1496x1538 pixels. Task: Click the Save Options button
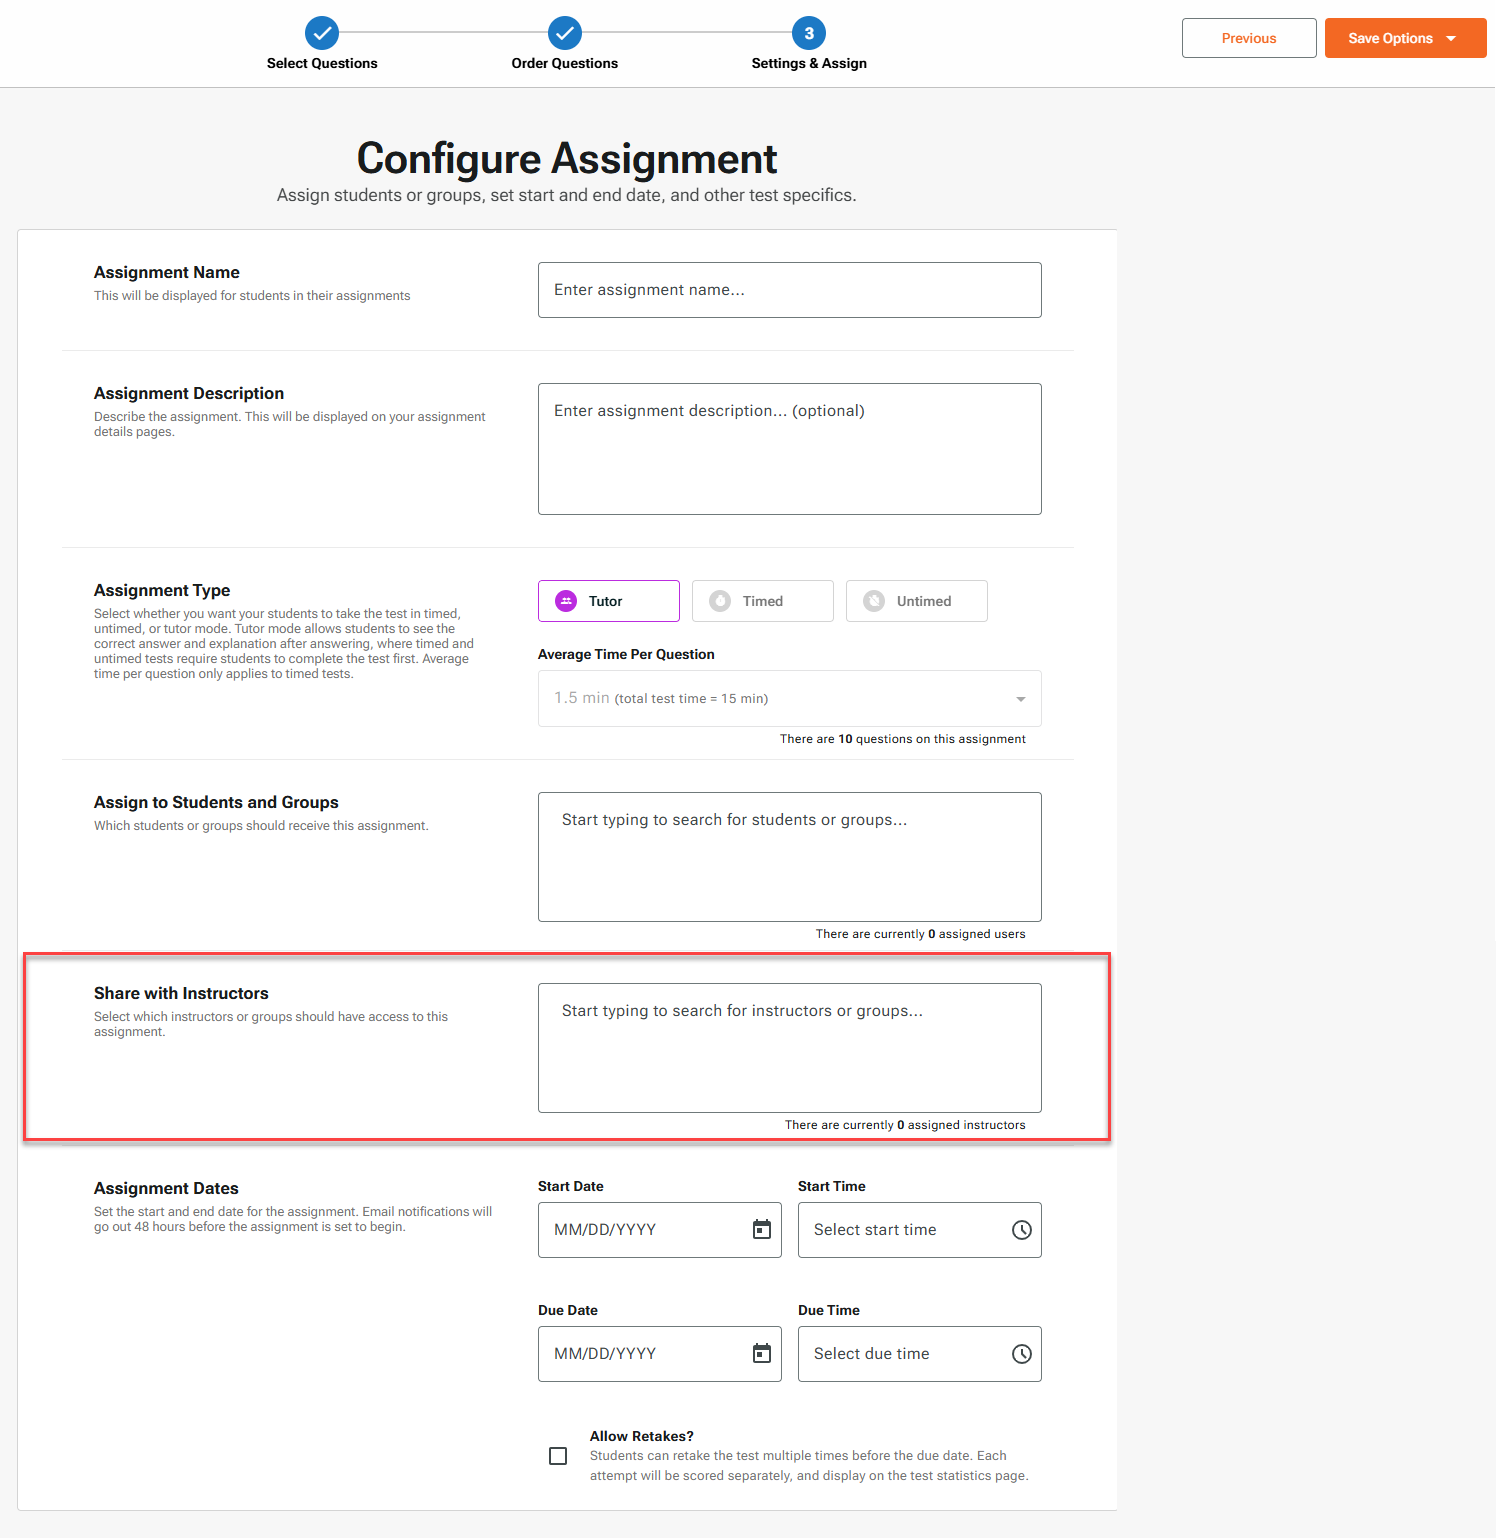pyautogui.click(x=1389, y=38)
